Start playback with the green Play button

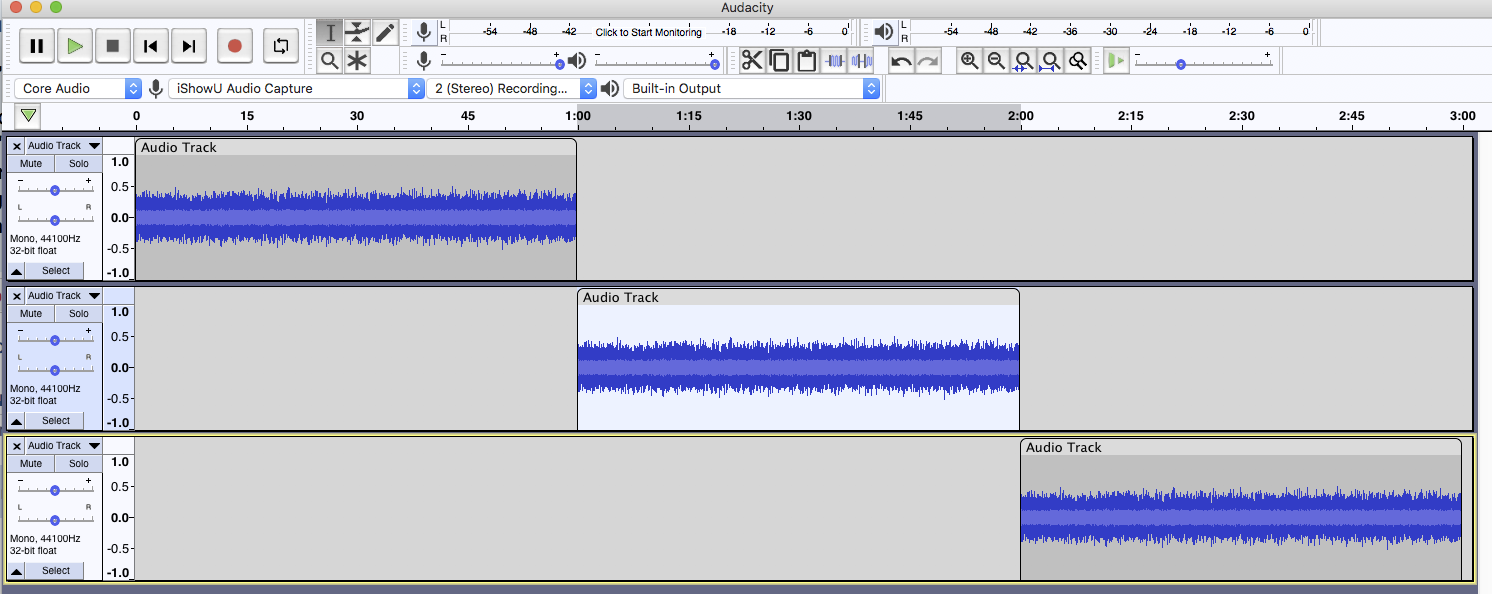pyautogui.click(x=75, y=46)
